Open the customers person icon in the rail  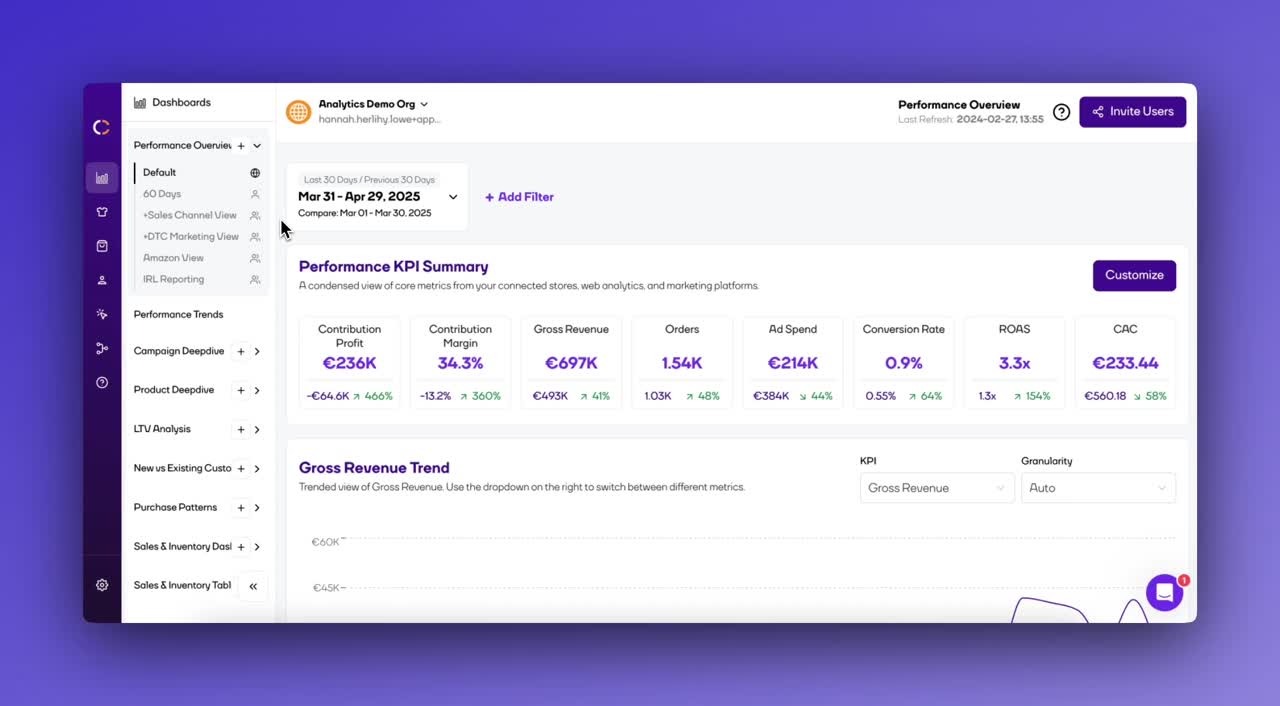[x=102, y=280]
